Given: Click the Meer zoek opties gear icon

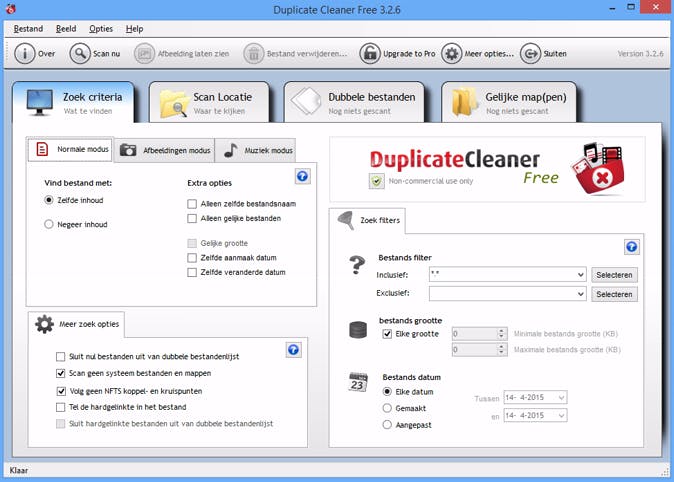Looking at the screenshot, I should [44, 324].
